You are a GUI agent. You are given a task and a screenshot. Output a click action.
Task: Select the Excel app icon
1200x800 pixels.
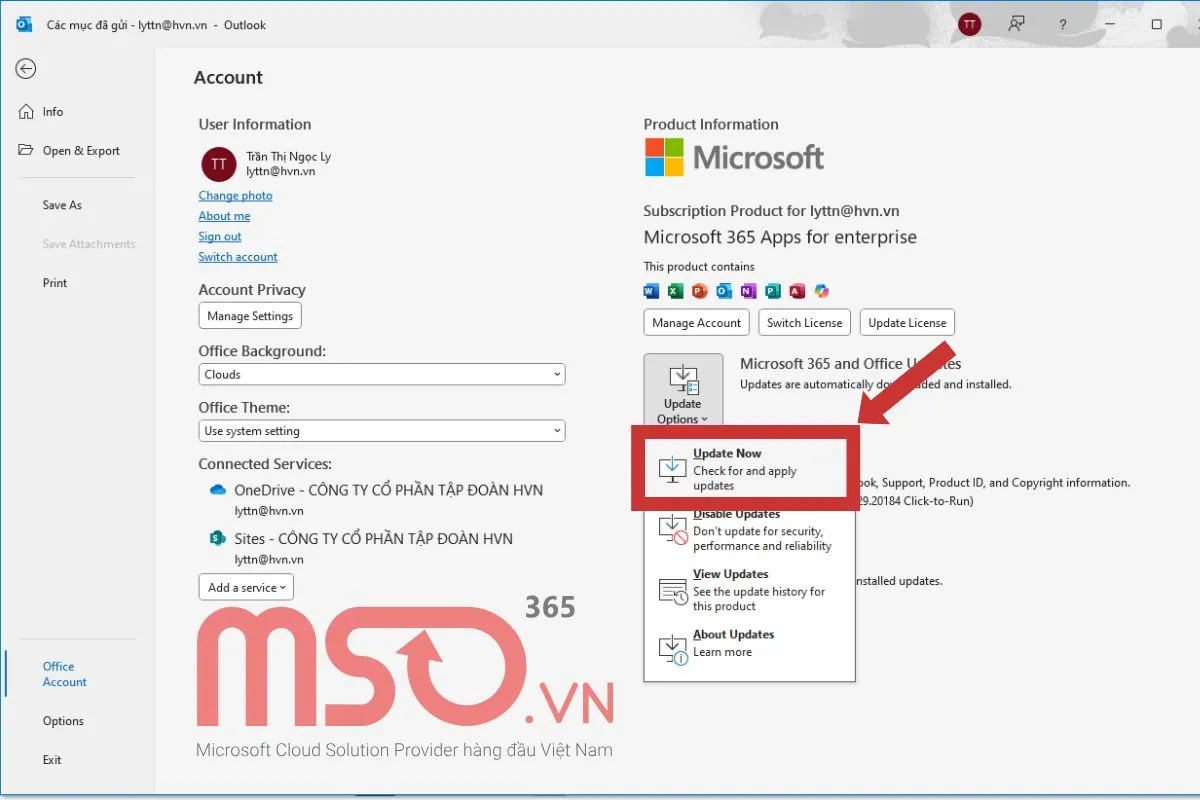(x=675, y=290)
